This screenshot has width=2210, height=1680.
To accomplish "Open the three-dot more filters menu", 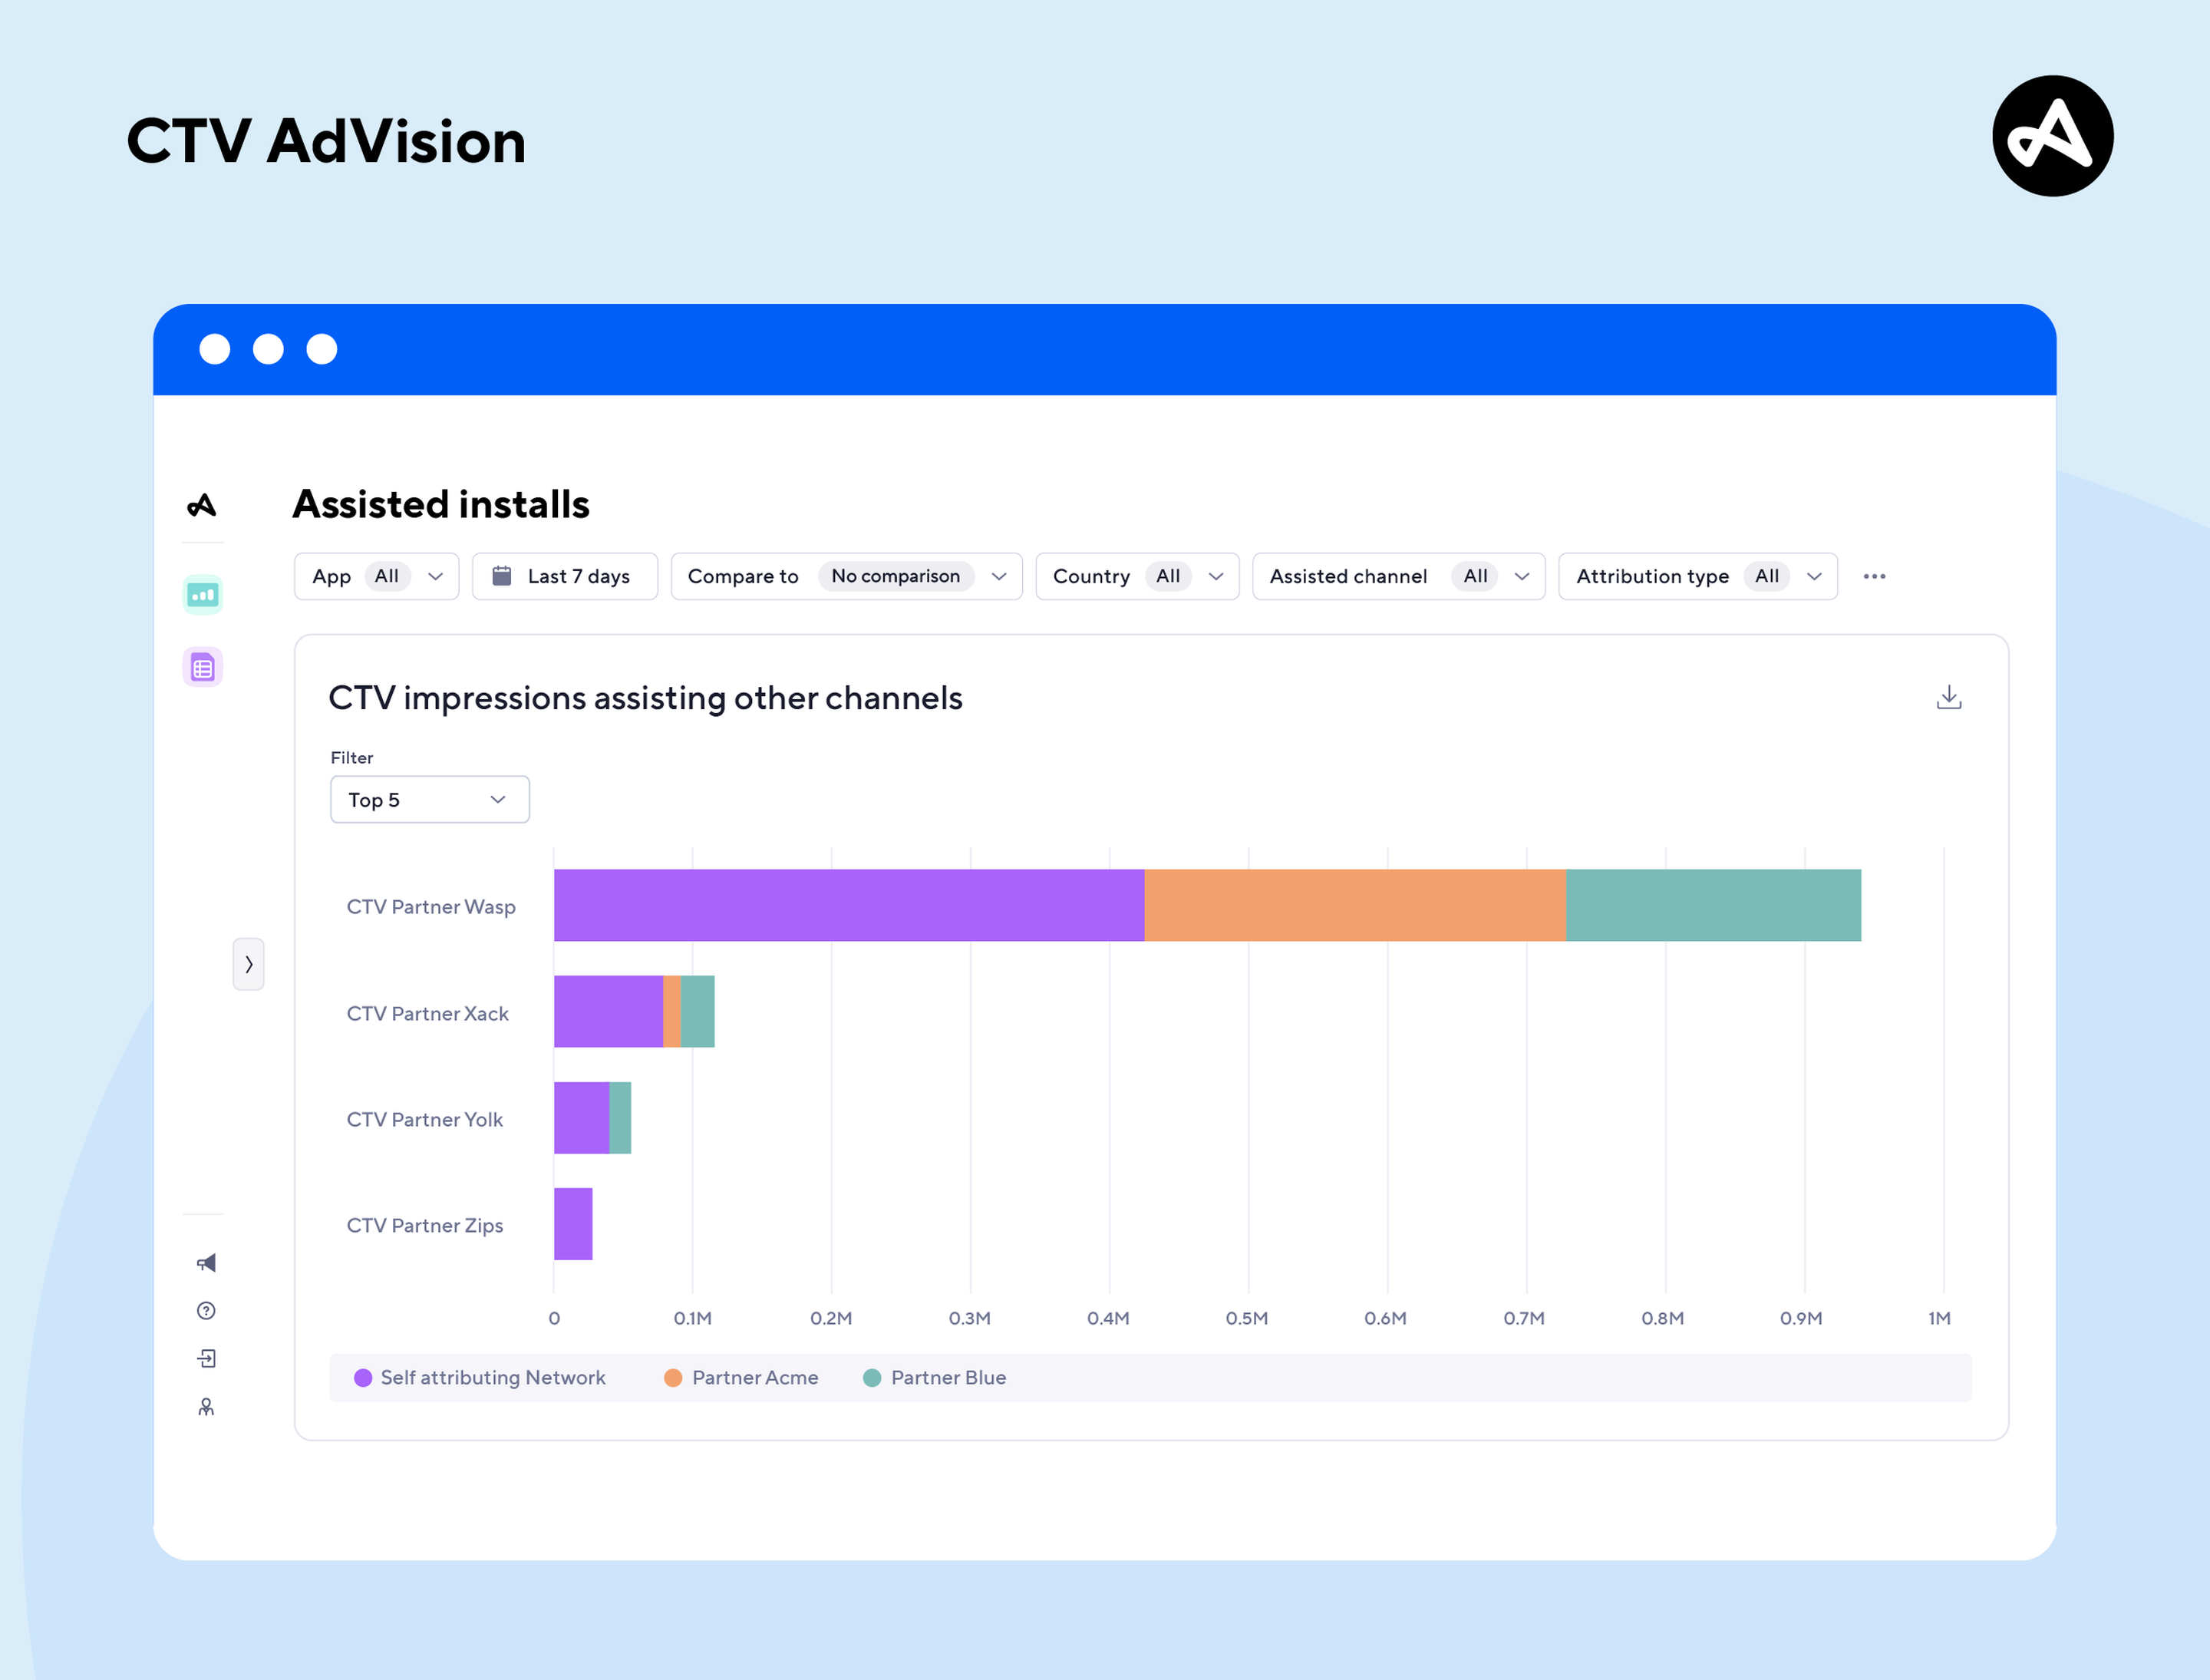I will (1875, 576).
